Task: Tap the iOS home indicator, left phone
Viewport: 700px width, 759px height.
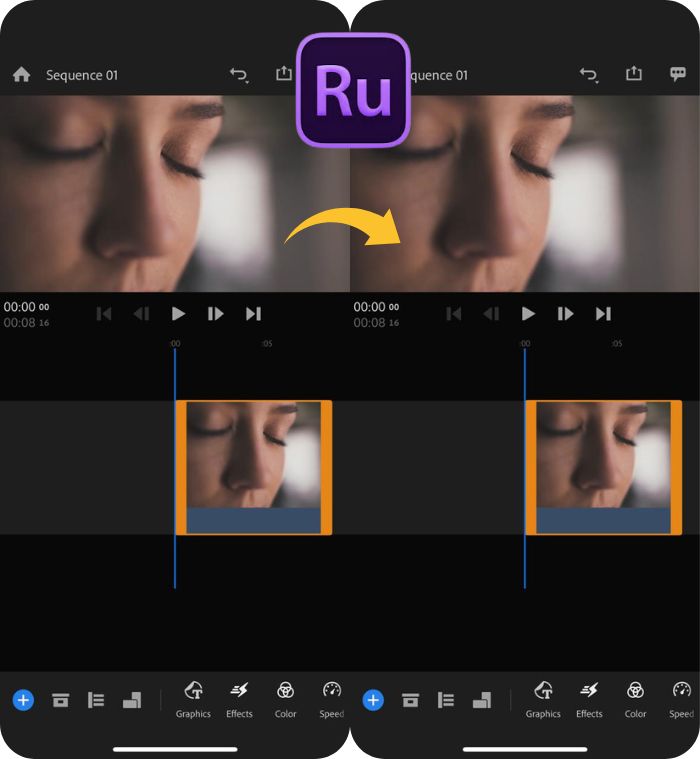Action: tap(175, 749)
